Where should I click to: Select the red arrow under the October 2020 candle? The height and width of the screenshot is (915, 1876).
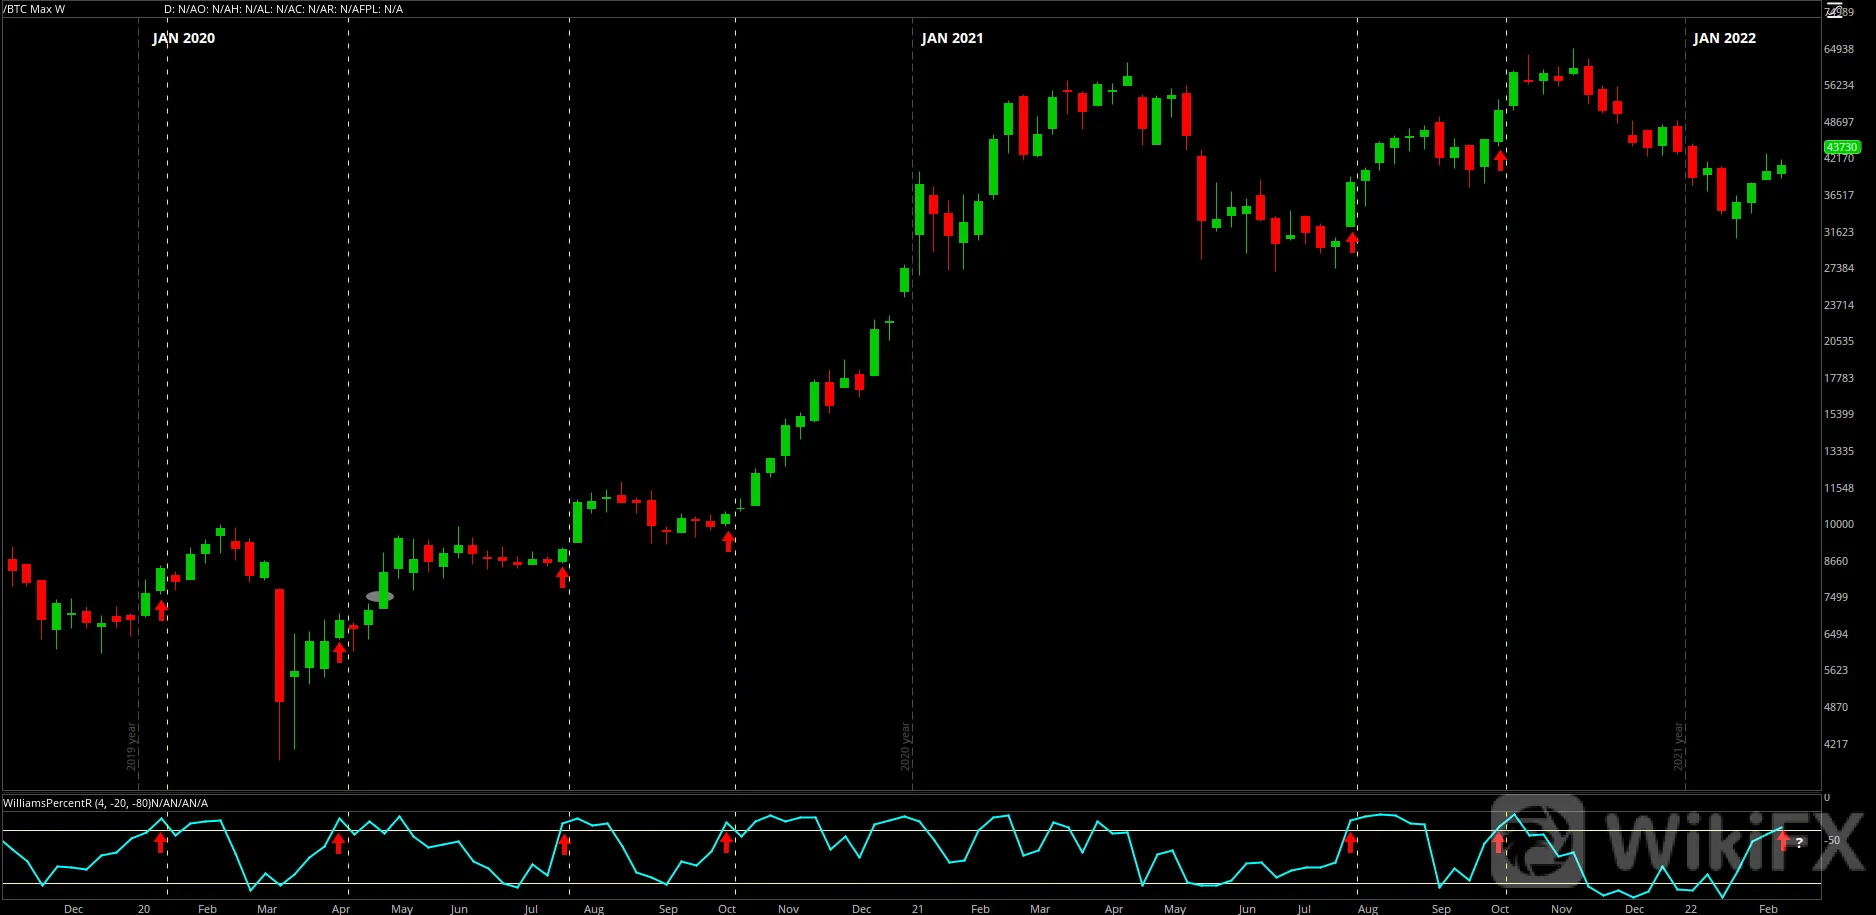coord(729,541)
